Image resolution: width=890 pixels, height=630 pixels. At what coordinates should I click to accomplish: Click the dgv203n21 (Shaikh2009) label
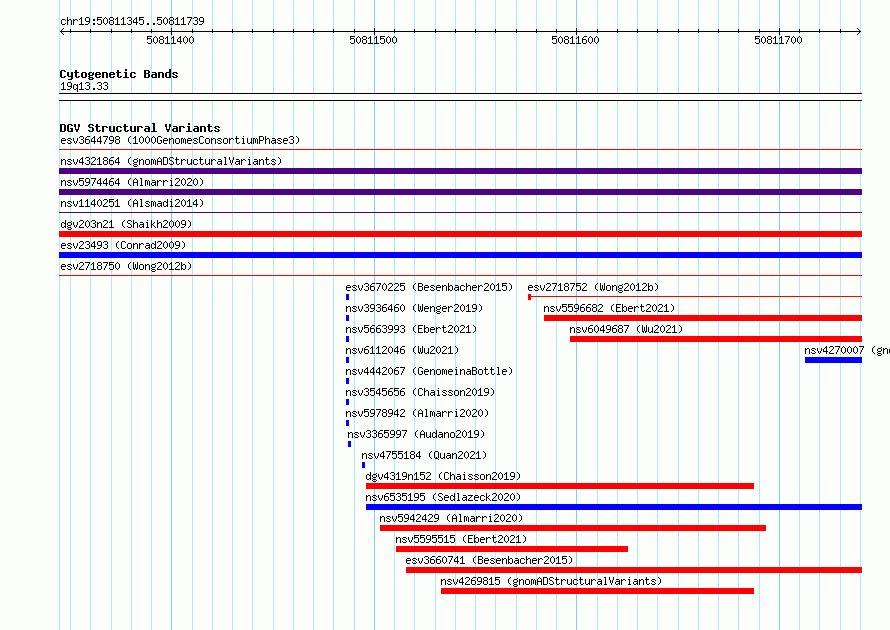pos(126,224)
